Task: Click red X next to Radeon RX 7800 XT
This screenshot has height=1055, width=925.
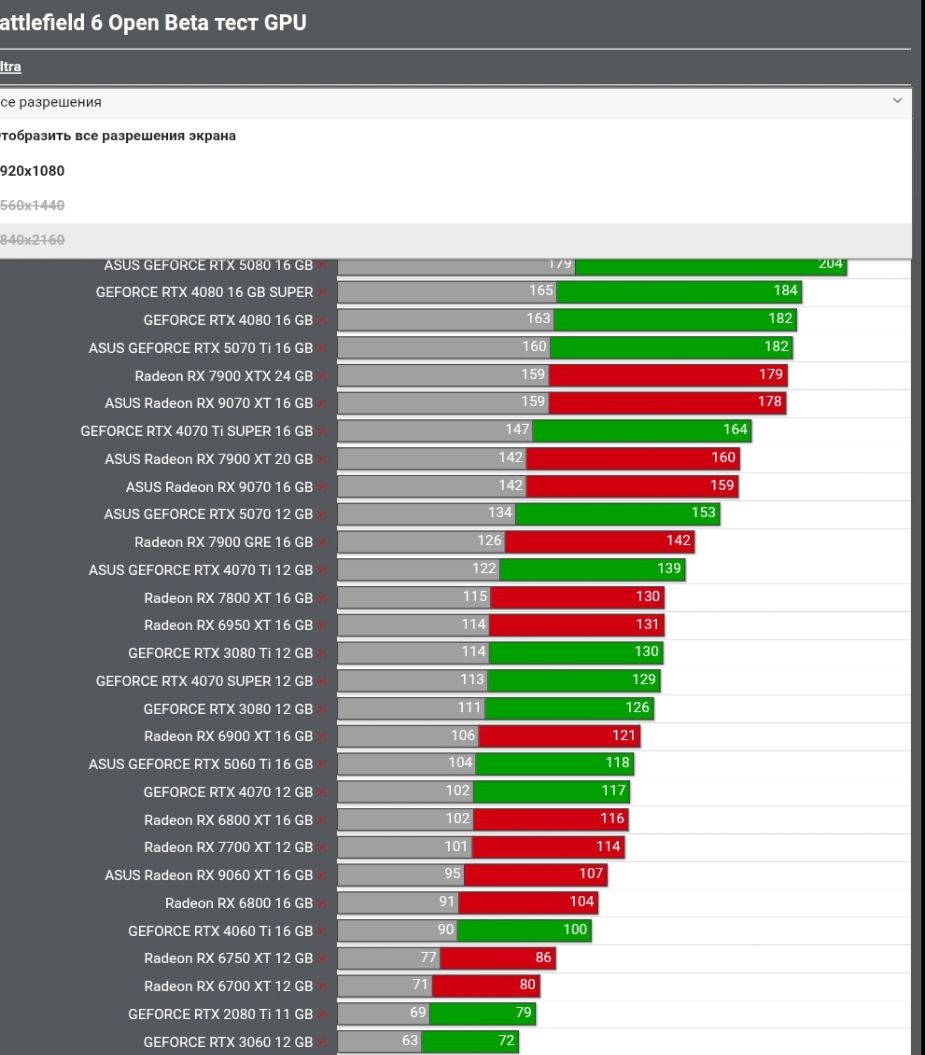Action: (x=323, y=599)
